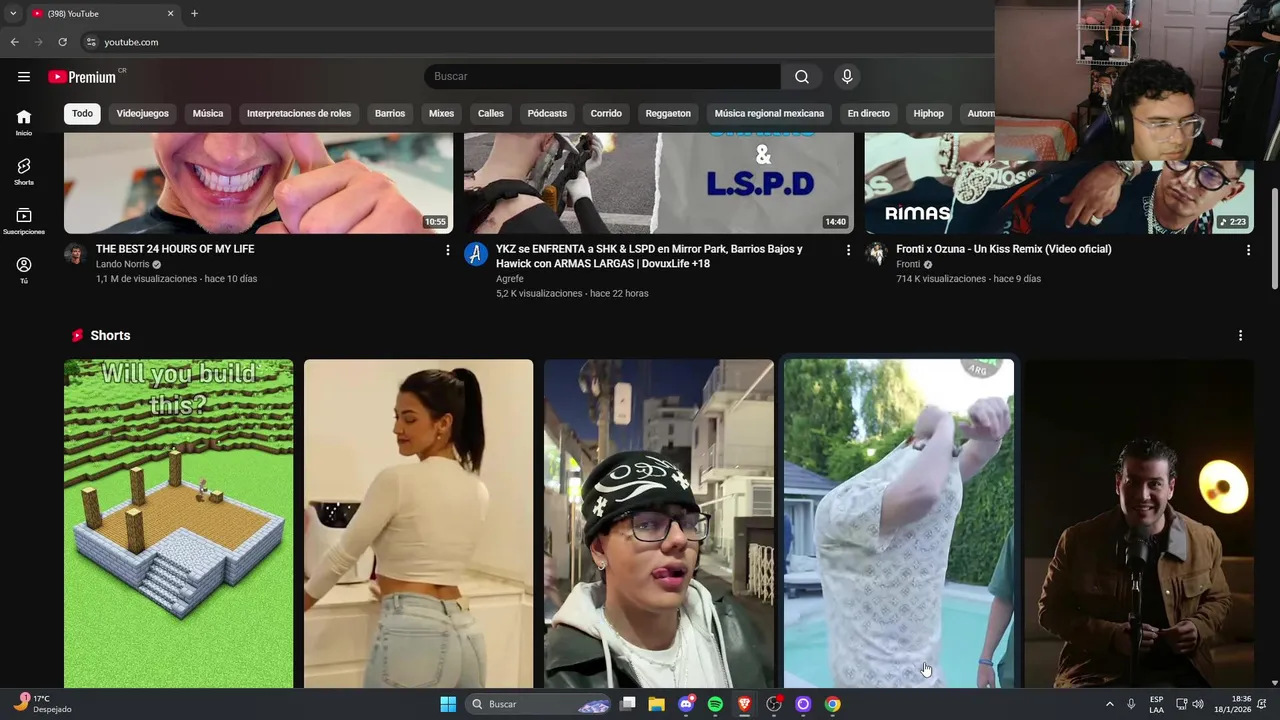The width and height of the screenshot is (1280, 720).
Task: Play the L.S.P.D video thumbnail
Action: (659, 183)
